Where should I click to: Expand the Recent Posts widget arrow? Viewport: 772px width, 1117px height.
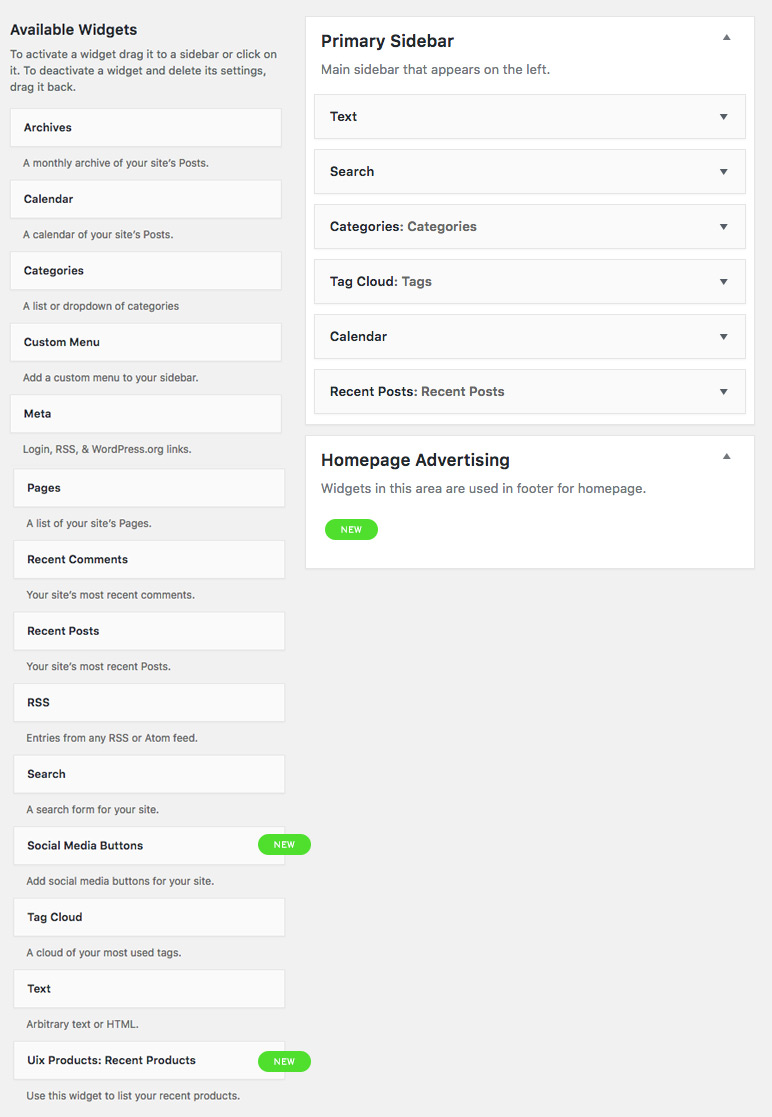(x=723, y=392)
